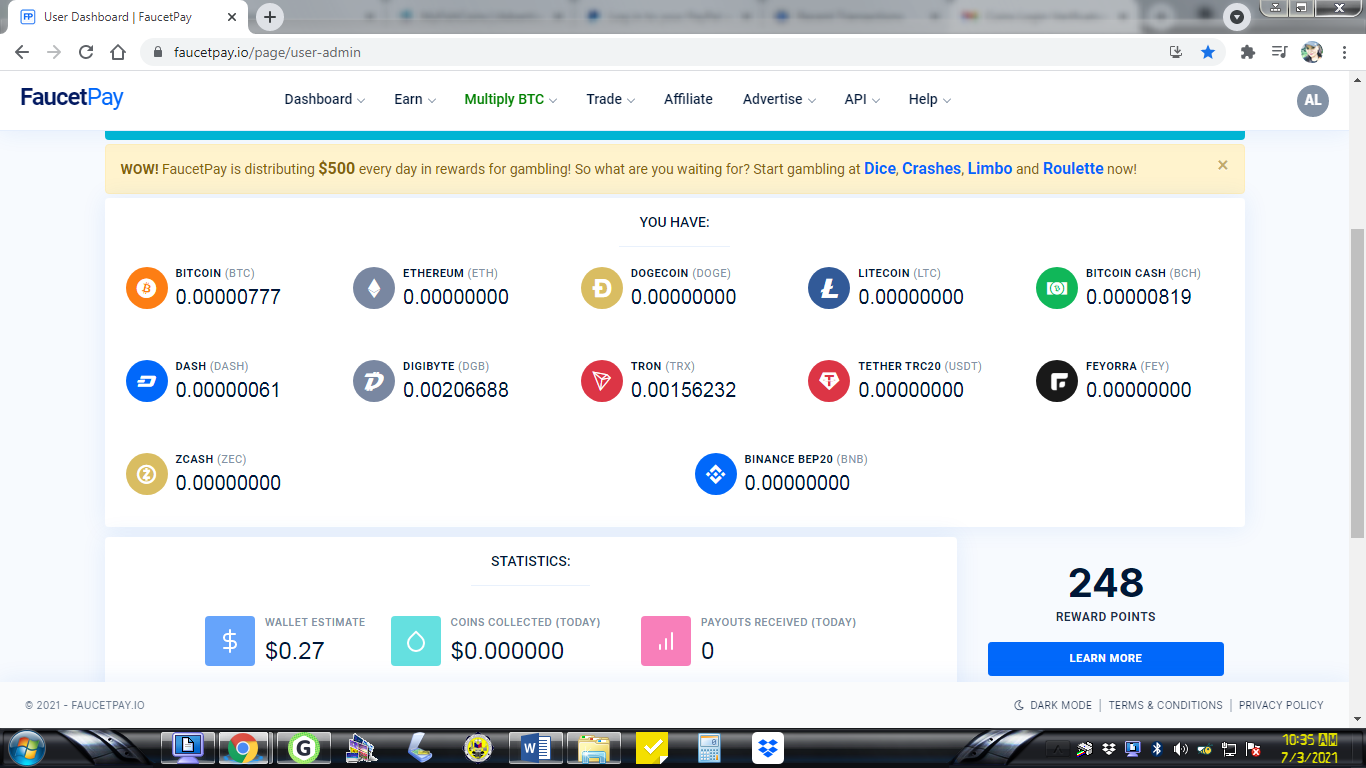The width and height of the screenshot is (1366, 768).
Task: Expand the Trade dropdown menu
Action: (x=611, y=100)
